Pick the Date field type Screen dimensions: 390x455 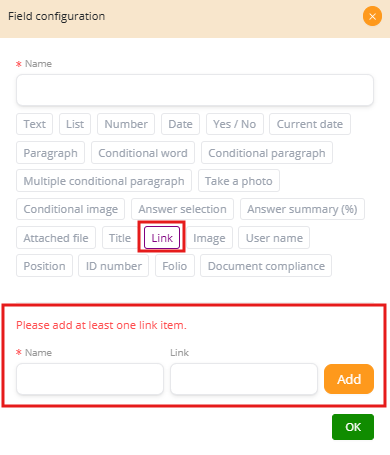180,124
